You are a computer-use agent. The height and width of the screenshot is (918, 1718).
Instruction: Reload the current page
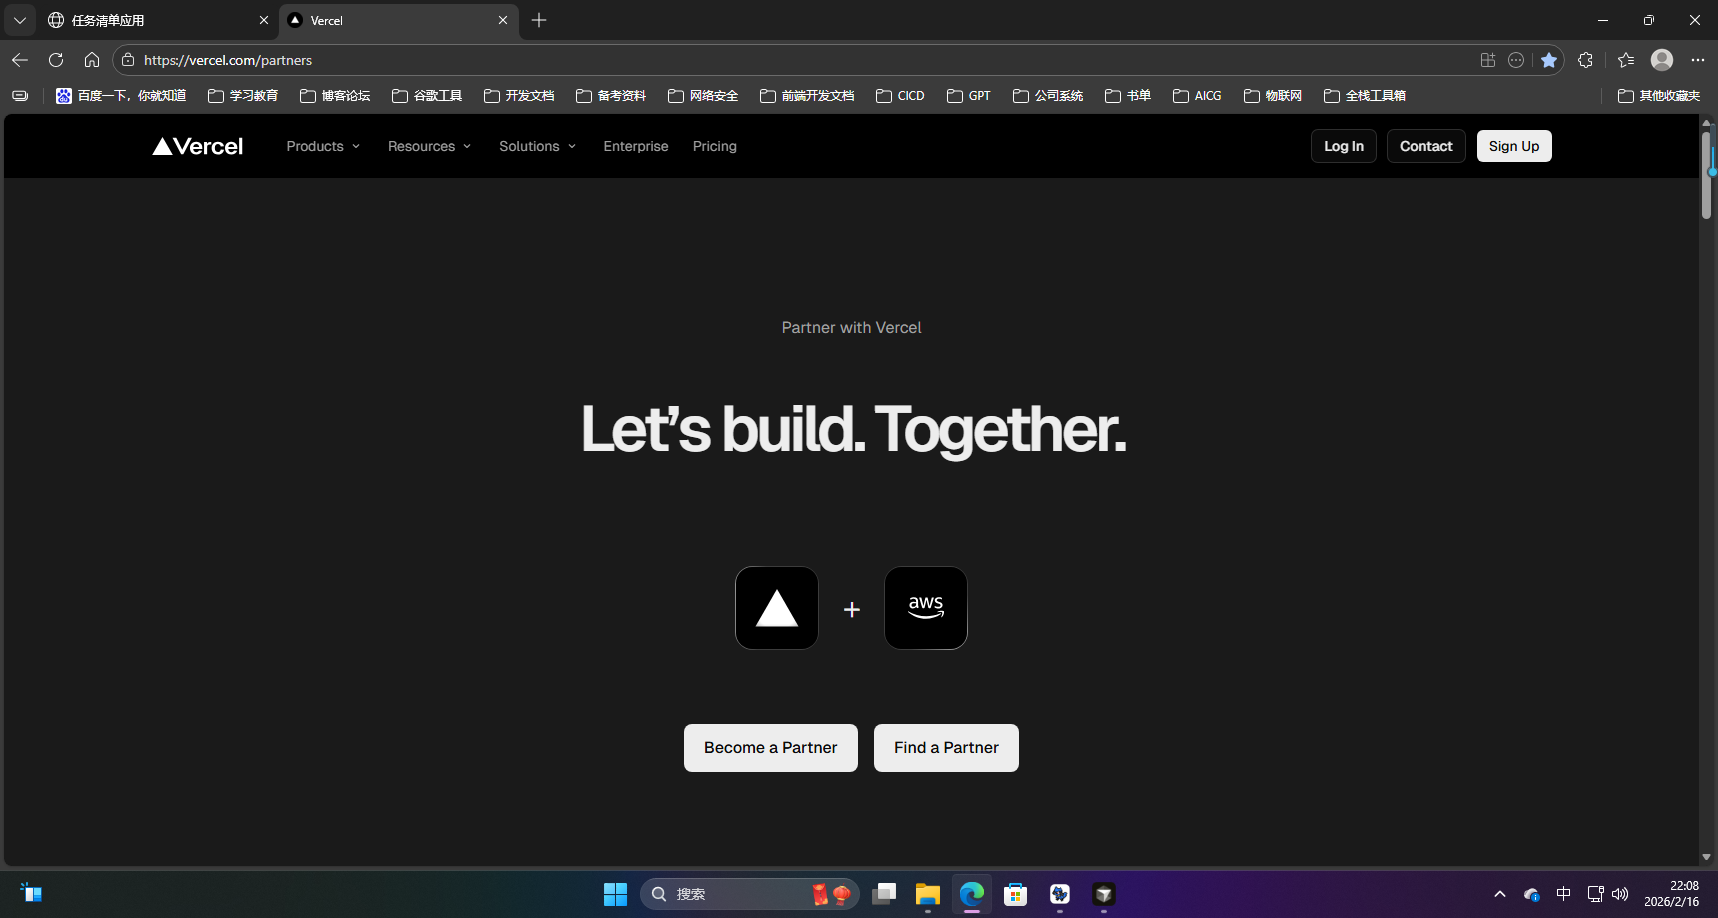(x=56, y=60)
